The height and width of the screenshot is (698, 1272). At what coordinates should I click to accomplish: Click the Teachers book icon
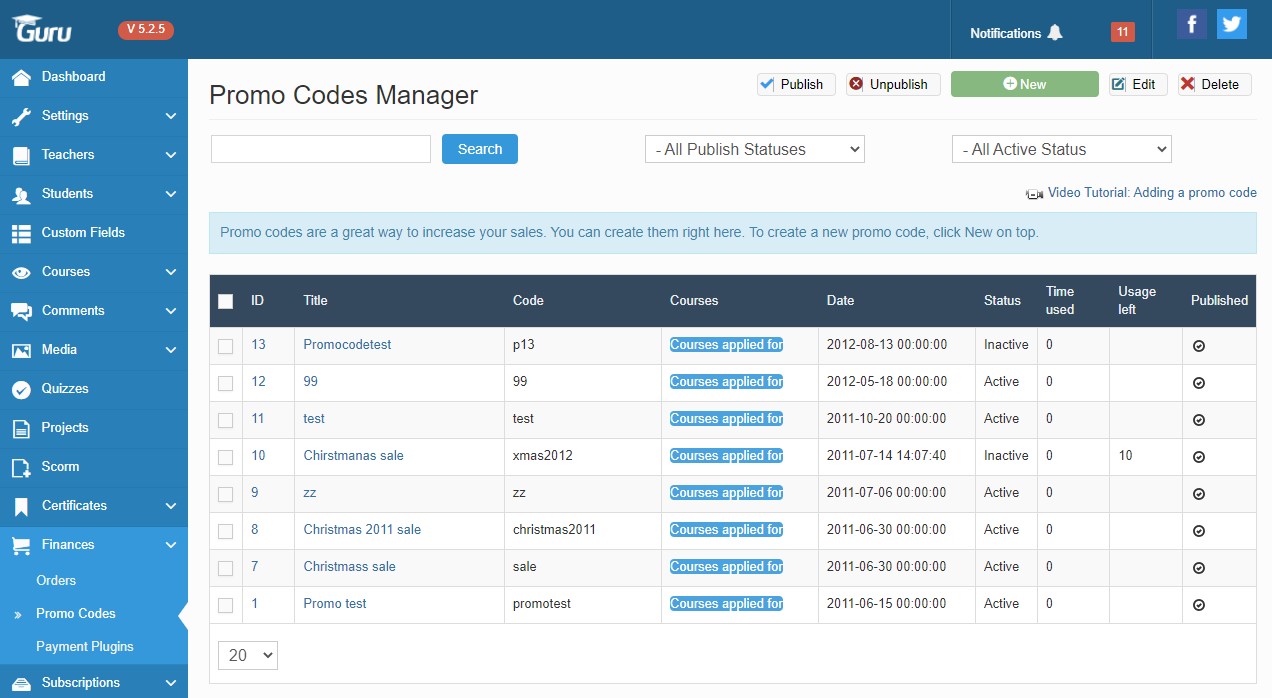[21, 155]
